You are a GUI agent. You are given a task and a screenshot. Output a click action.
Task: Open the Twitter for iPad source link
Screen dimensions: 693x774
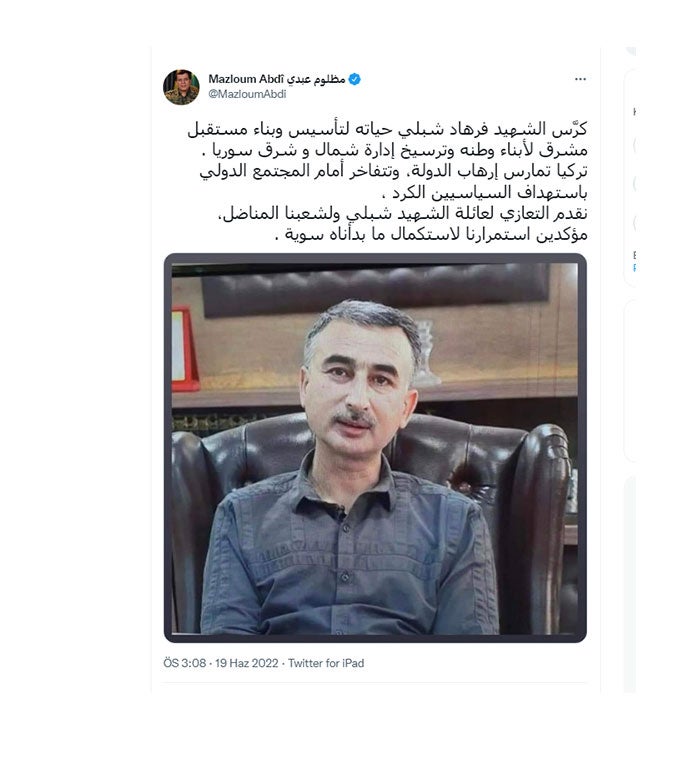(326, 663)
